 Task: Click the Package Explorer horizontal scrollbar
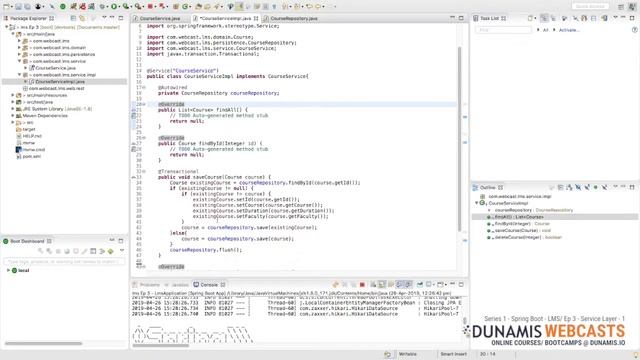tap(43, 343)
